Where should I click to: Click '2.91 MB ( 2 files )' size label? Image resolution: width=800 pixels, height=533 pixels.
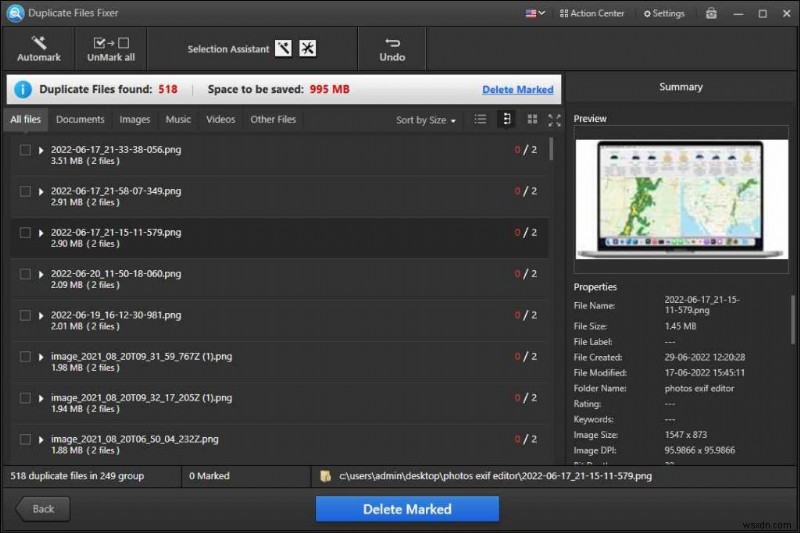point(85,202)
